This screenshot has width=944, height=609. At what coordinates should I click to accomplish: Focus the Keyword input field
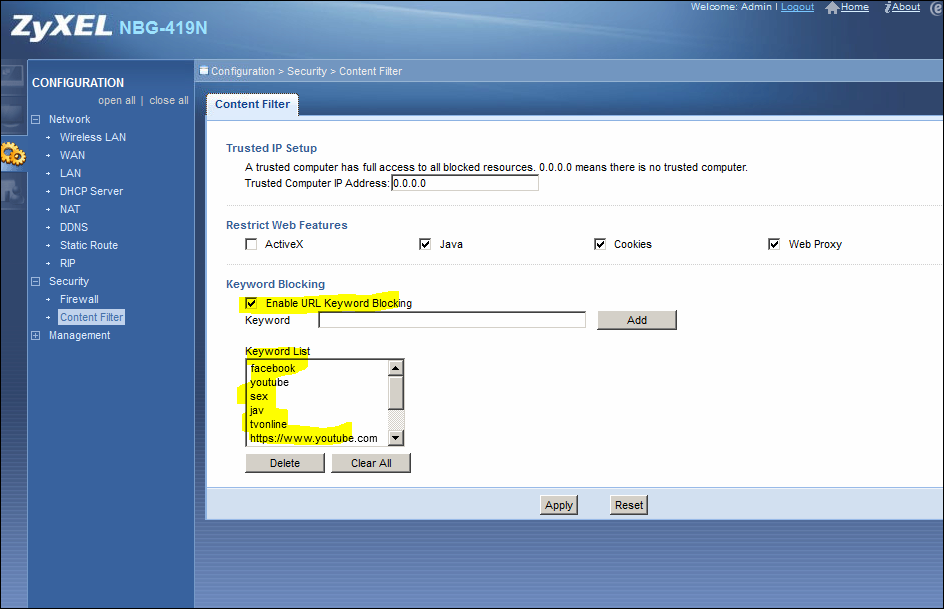(x=452, y=320)
